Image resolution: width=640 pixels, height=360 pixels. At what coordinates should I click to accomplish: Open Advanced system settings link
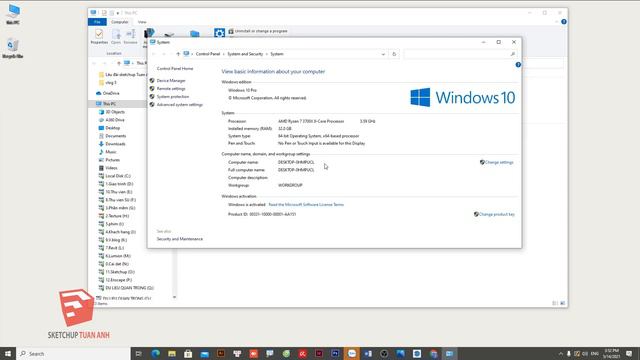click(180, 105)
